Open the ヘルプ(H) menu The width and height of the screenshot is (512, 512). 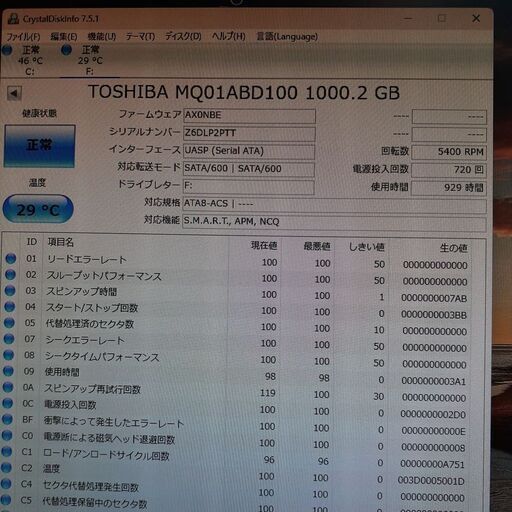click(x=229, y=36)
